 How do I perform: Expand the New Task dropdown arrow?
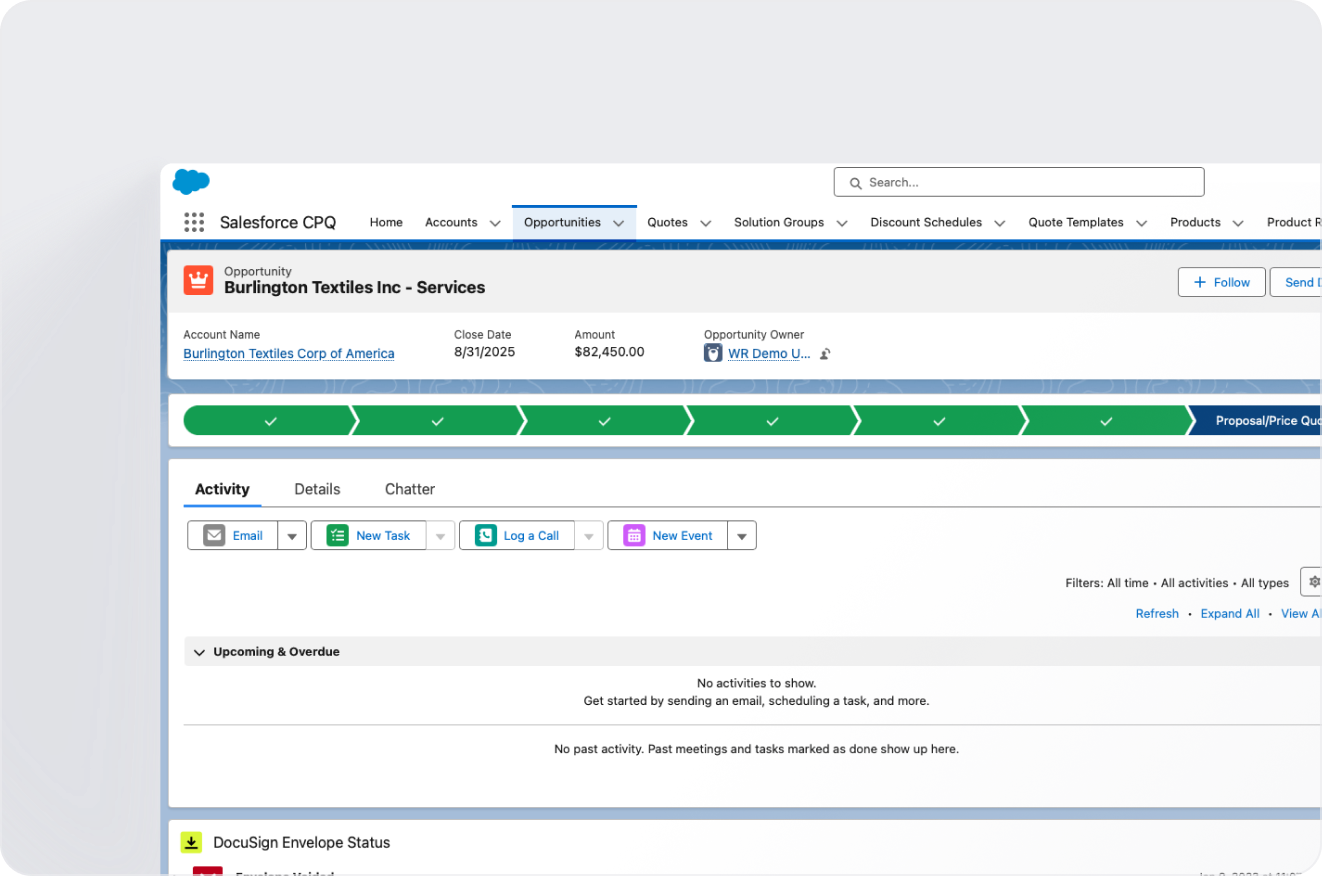440,536
